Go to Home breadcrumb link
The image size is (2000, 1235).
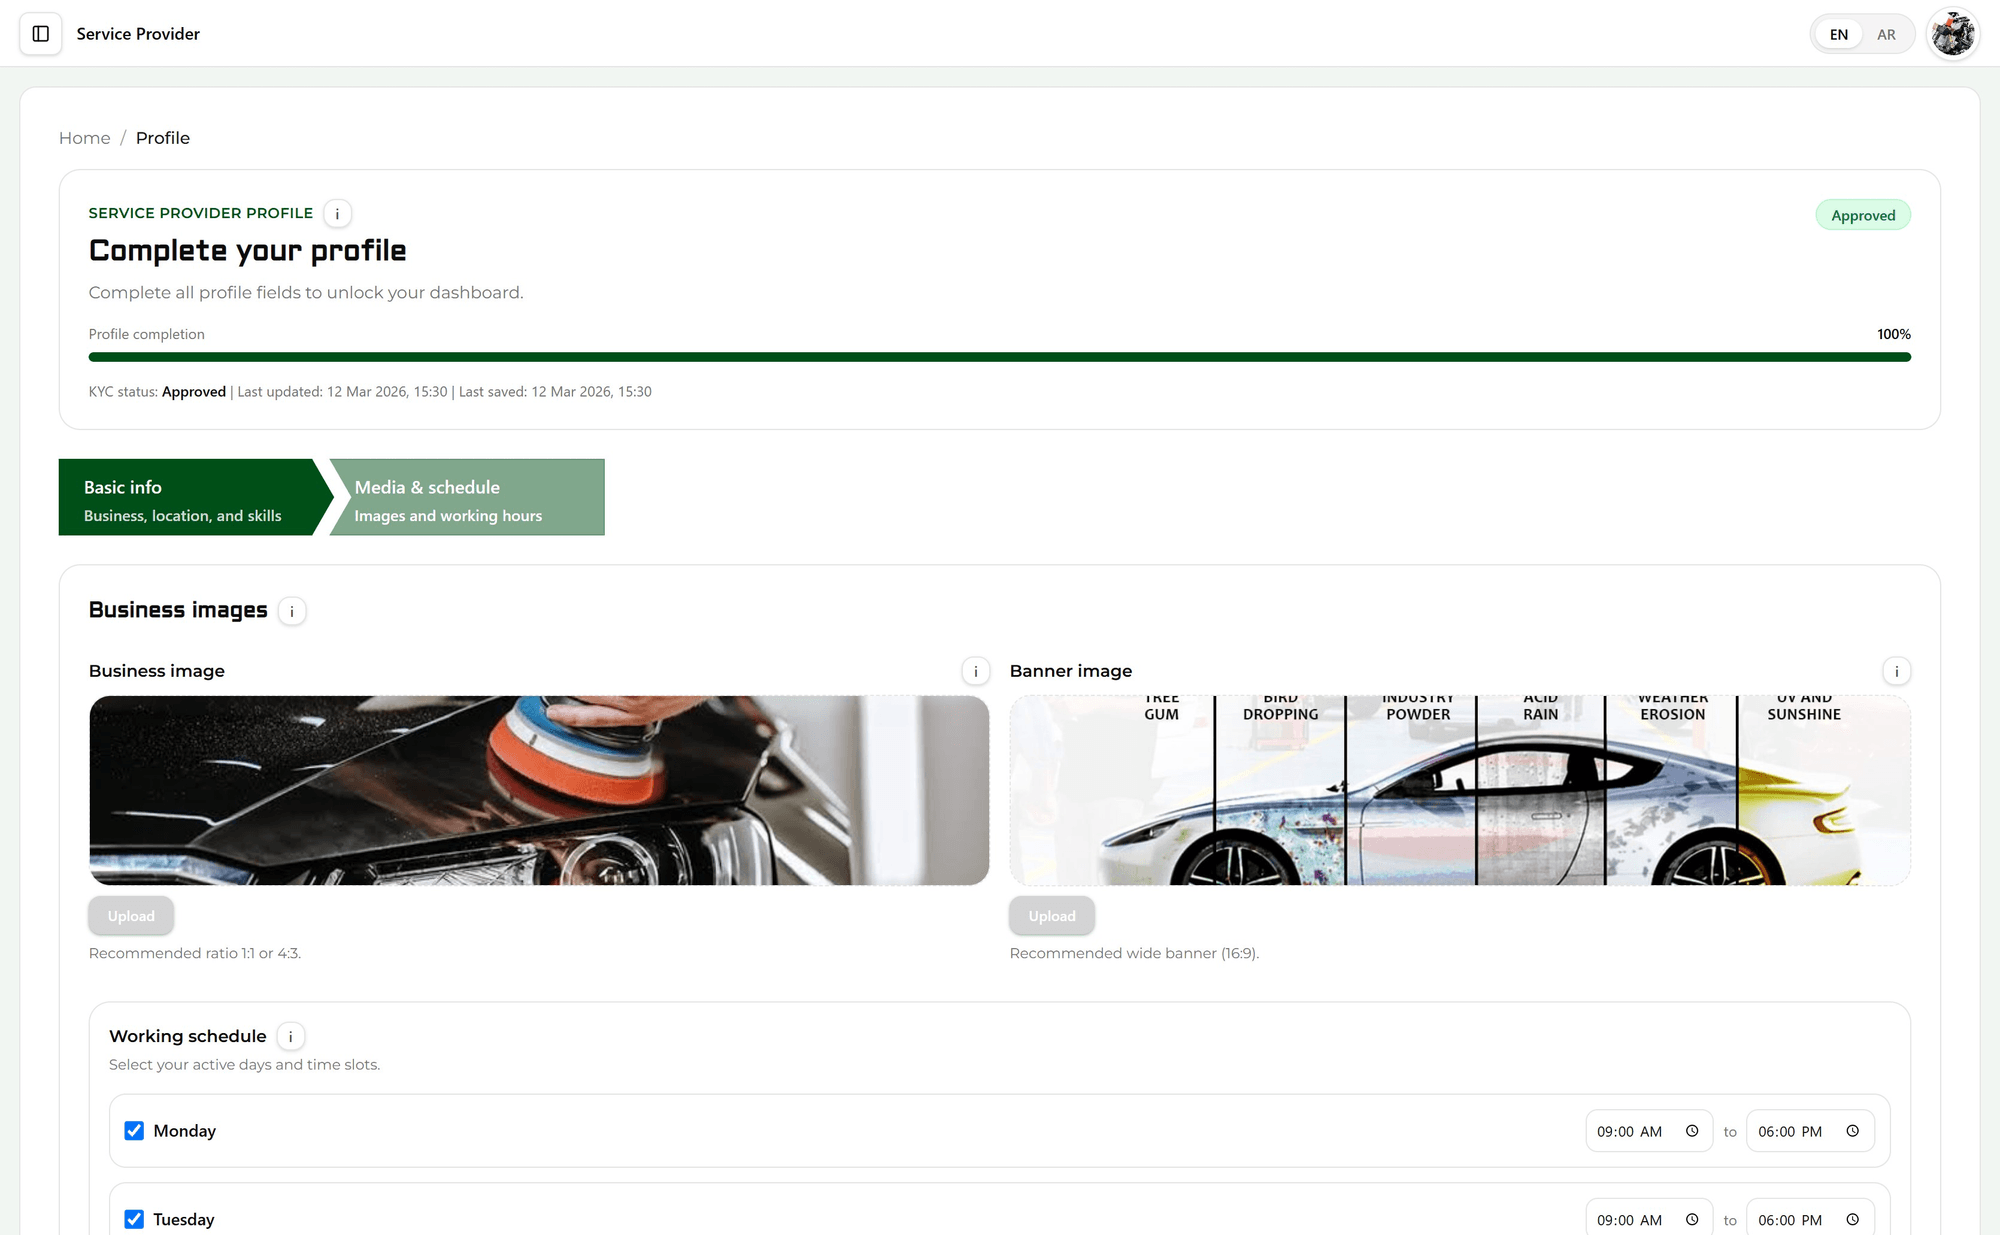85,138
